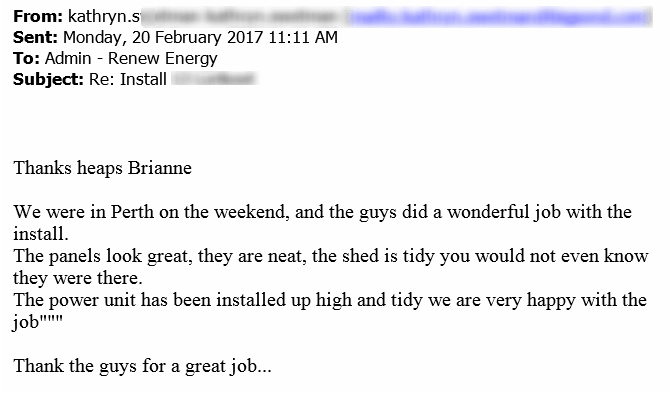Click the bold "From:" header label

click(x=38, y=16)
